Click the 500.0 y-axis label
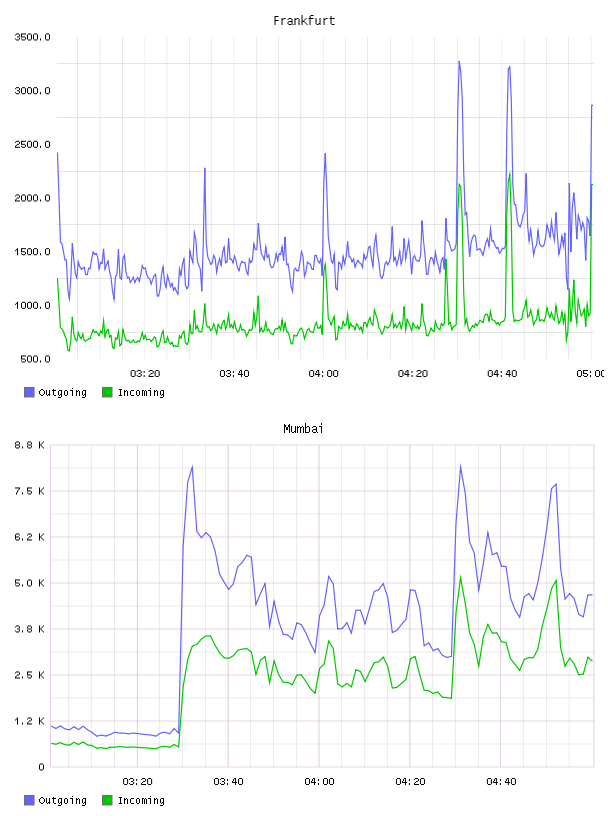The height and width of the screenshot is (816, 608). 35,359
